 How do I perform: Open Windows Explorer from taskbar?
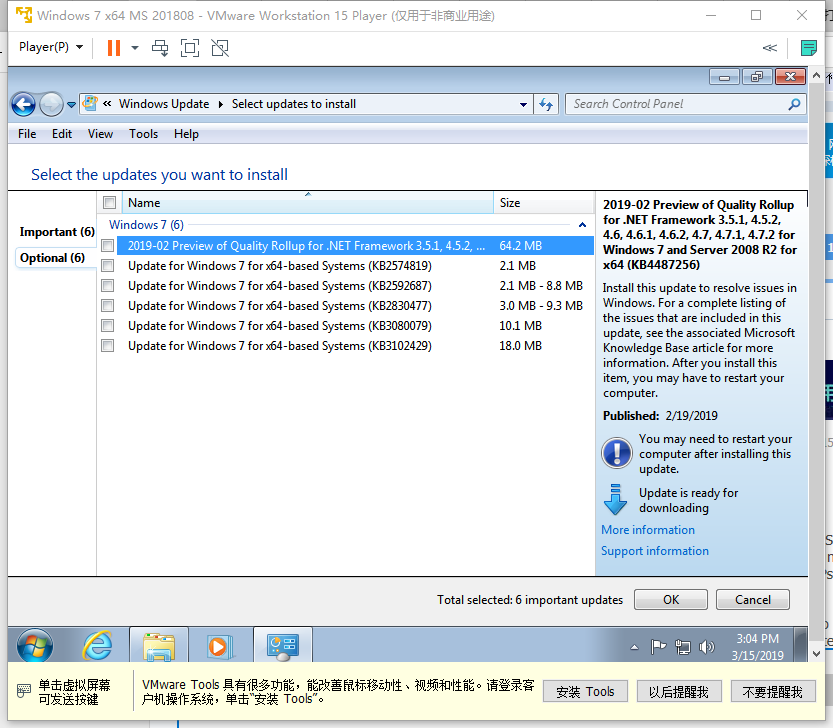159,645
